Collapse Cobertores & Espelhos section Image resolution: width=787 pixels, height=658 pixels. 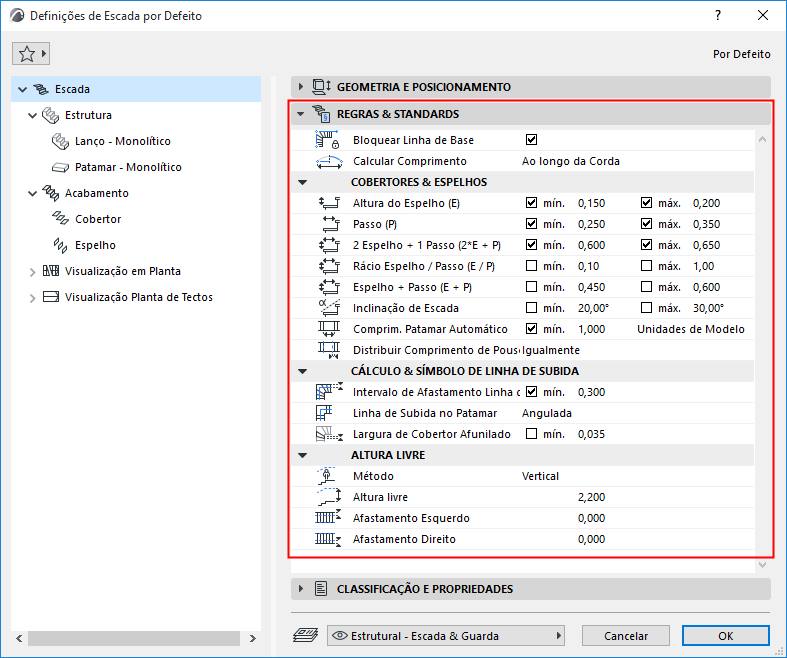tap(303, 182)
